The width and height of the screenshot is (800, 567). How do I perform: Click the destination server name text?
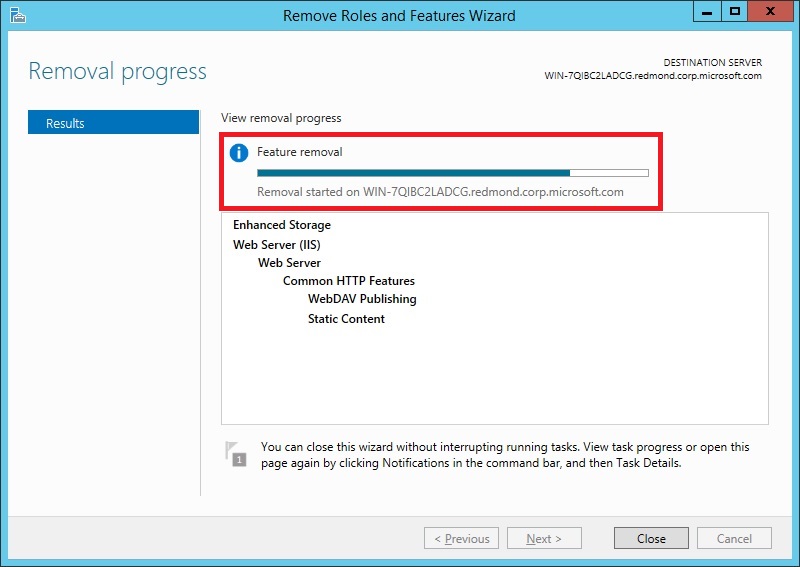653,76
